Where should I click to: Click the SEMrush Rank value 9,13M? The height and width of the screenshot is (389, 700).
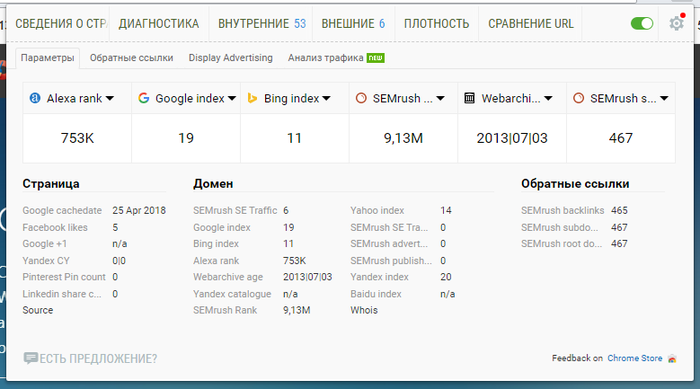pos(296,310)
